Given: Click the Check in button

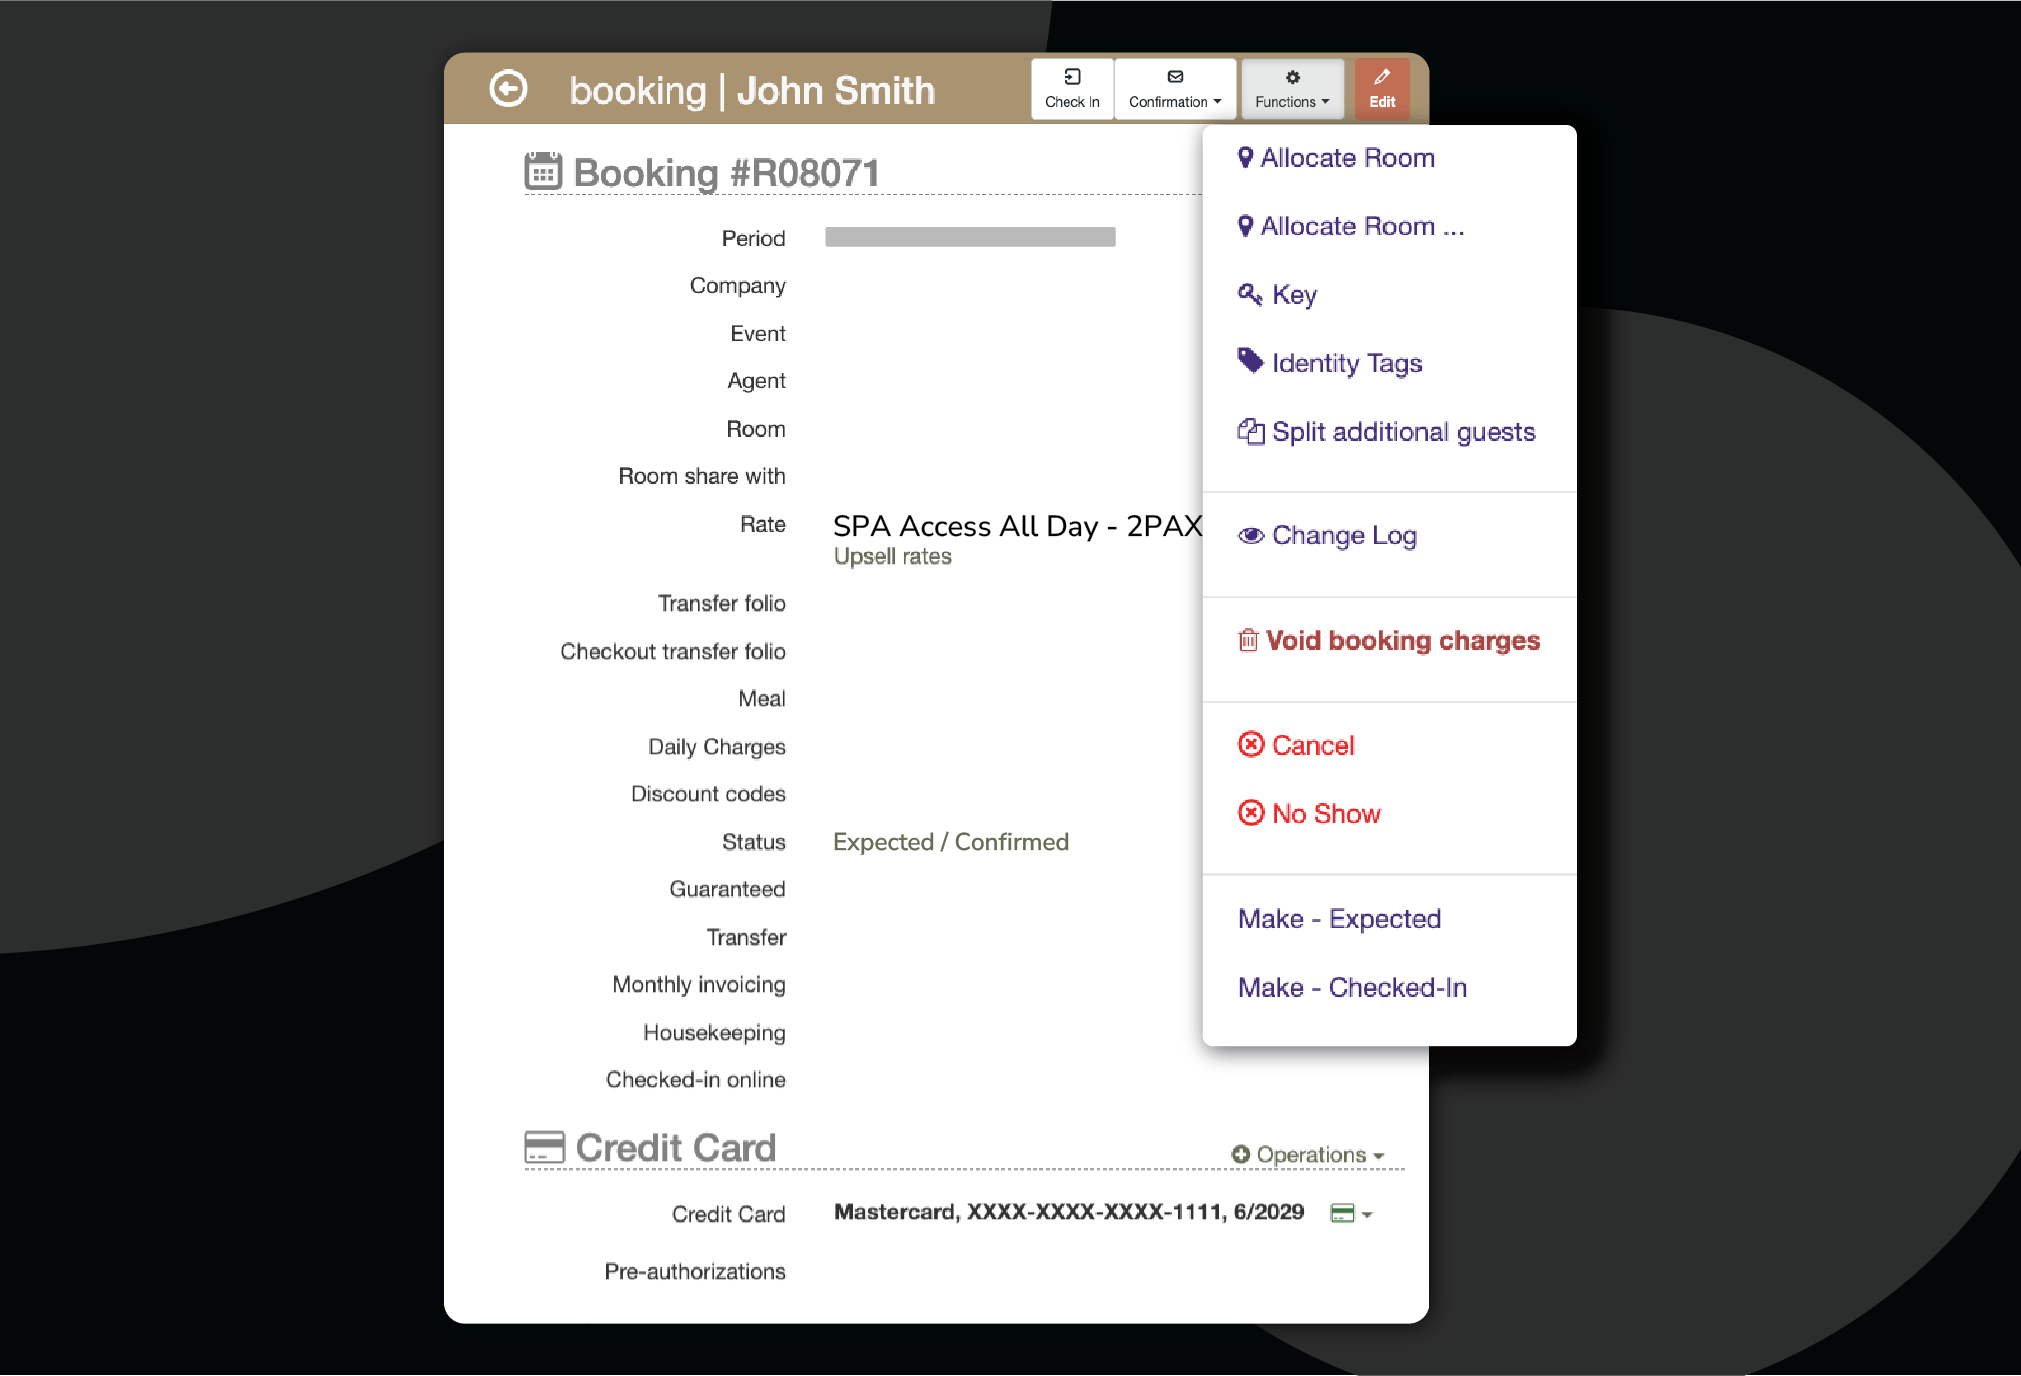Looking at the screenshot, I should [x=1072, y=89].
